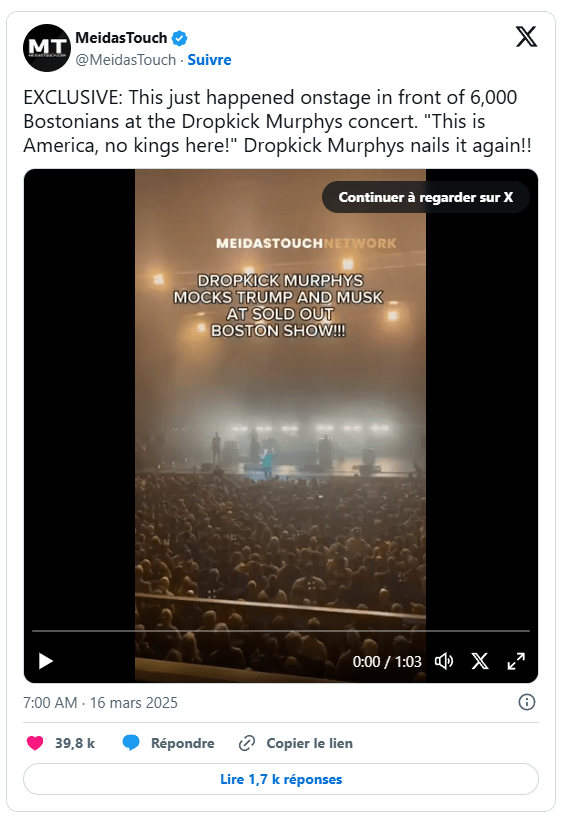Expand the video to fullscreen
The height and width of the screenshot is (825, 566).
(516, 661)
